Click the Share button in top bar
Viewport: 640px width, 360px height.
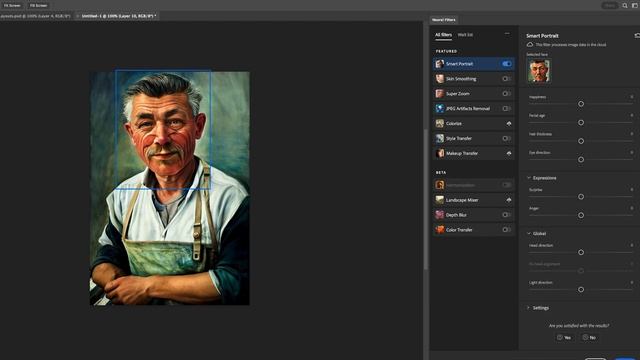coord(610,6)
